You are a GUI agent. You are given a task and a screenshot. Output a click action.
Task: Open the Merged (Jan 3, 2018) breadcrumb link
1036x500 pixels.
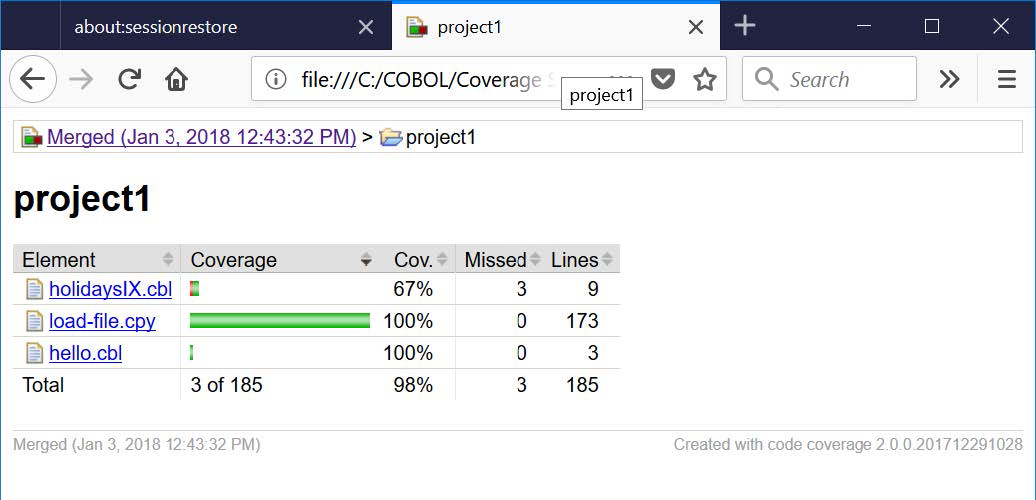coord(202,137)
